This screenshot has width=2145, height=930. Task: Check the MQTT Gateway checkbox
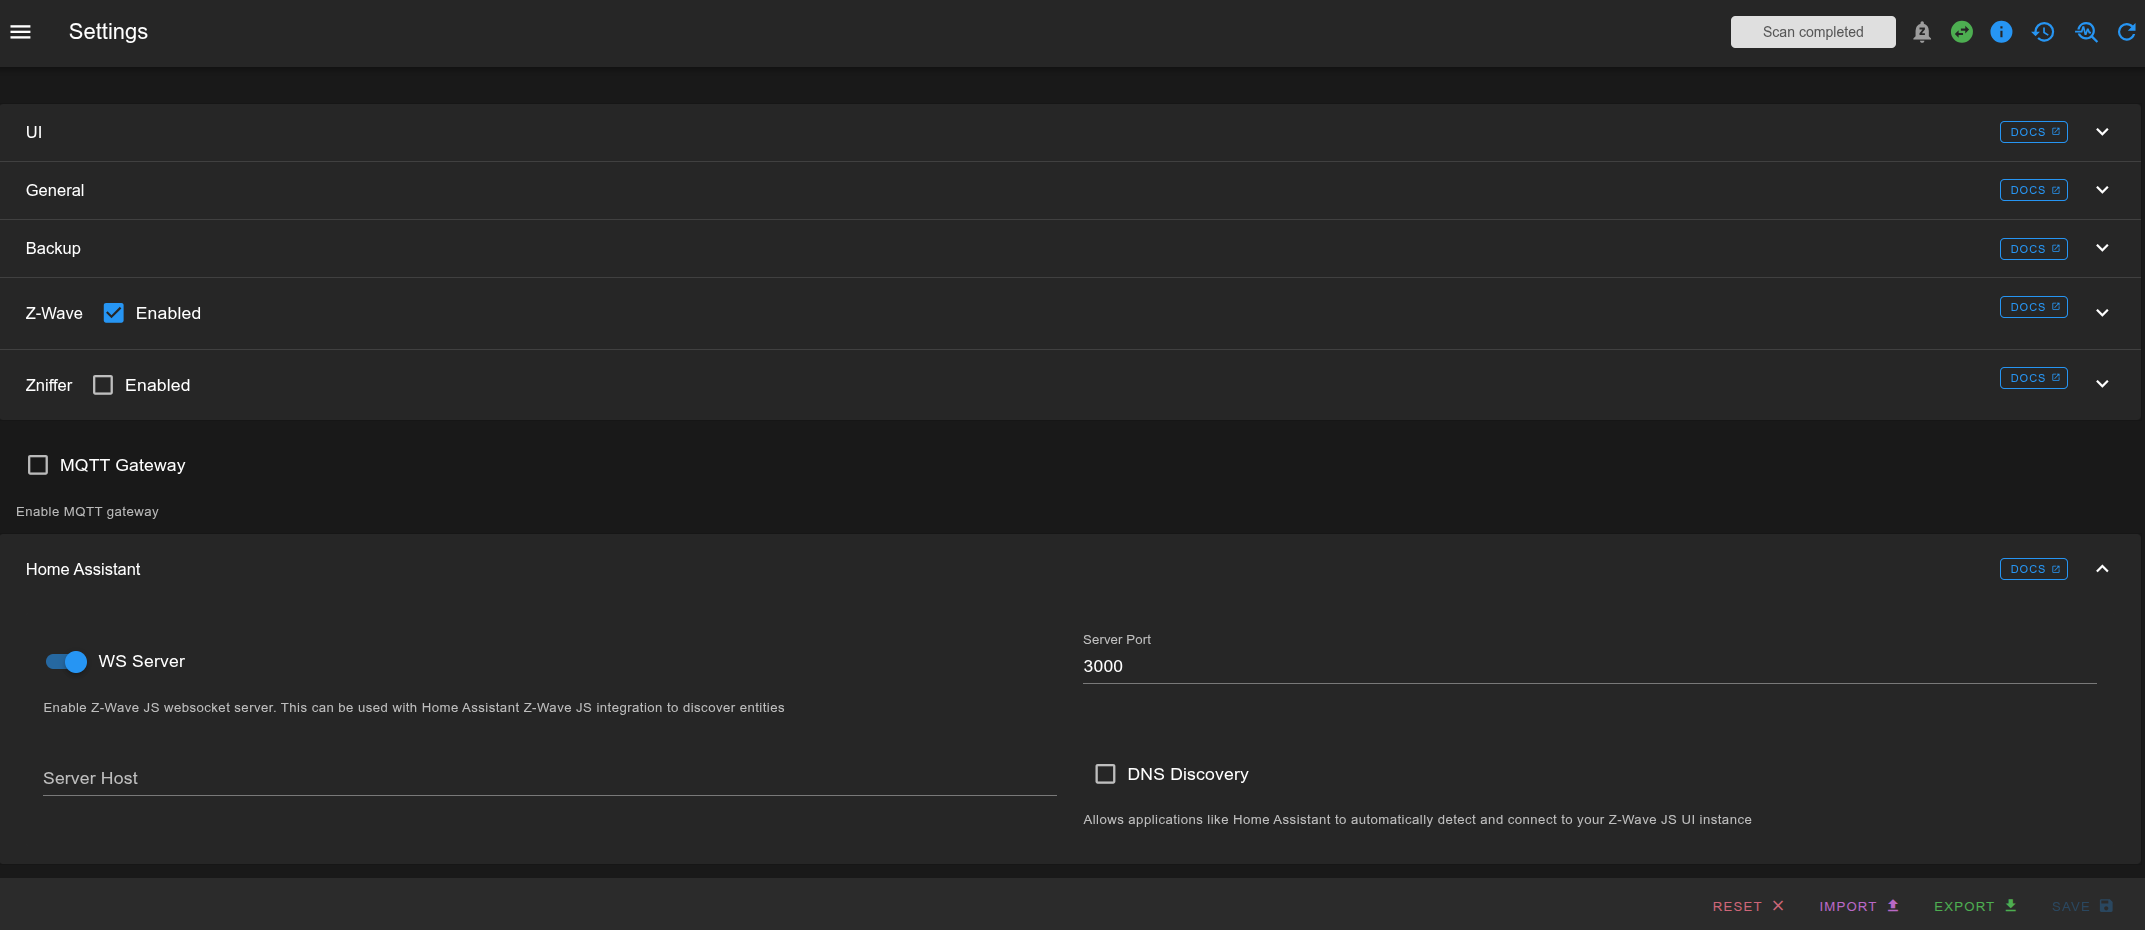[x=38, y=465]
